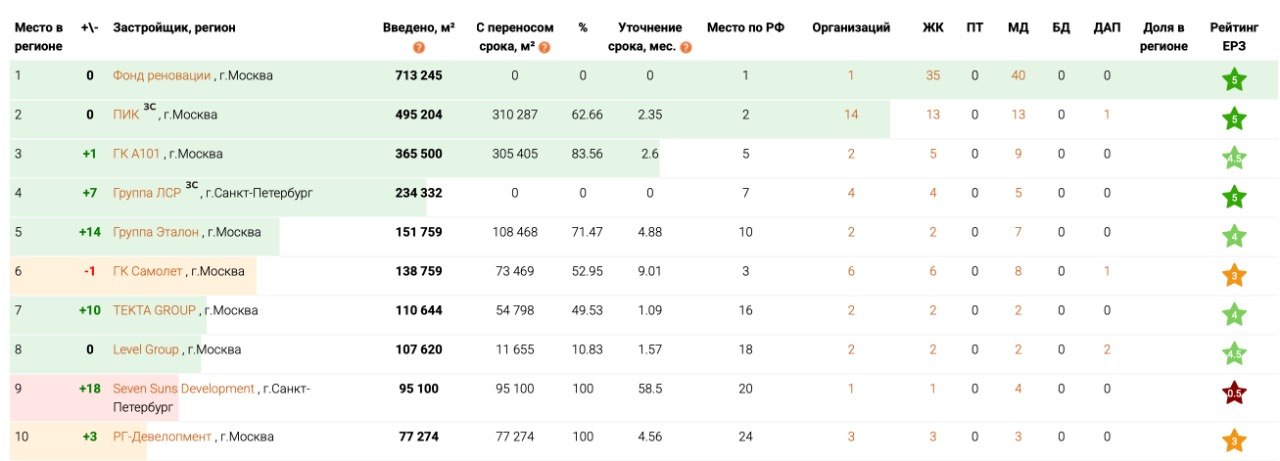The height and width of the screenshot is (461, 1280).
Task: Click the dark red 0.5 star for Seven Suns Development
Action: point(1234,393)
